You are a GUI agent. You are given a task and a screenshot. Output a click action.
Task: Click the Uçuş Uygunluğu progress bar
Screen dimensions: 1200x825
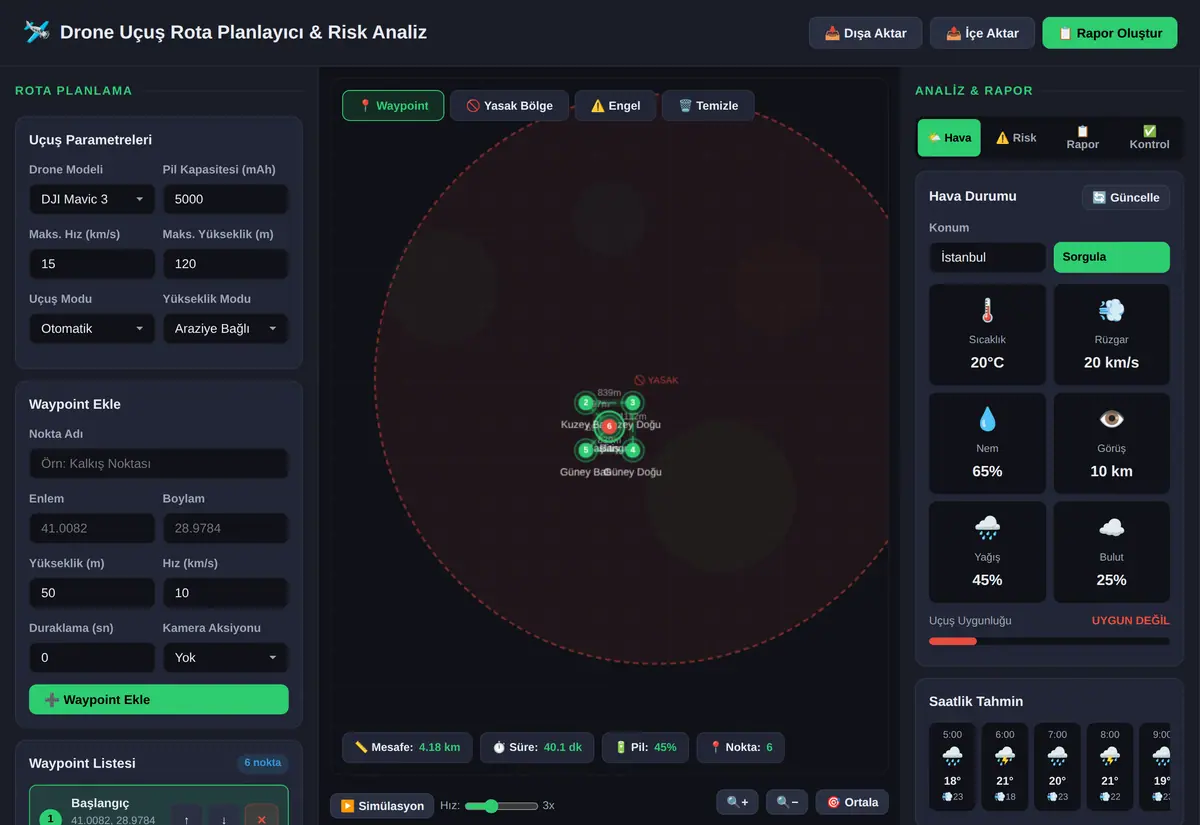pos(1049,641)
